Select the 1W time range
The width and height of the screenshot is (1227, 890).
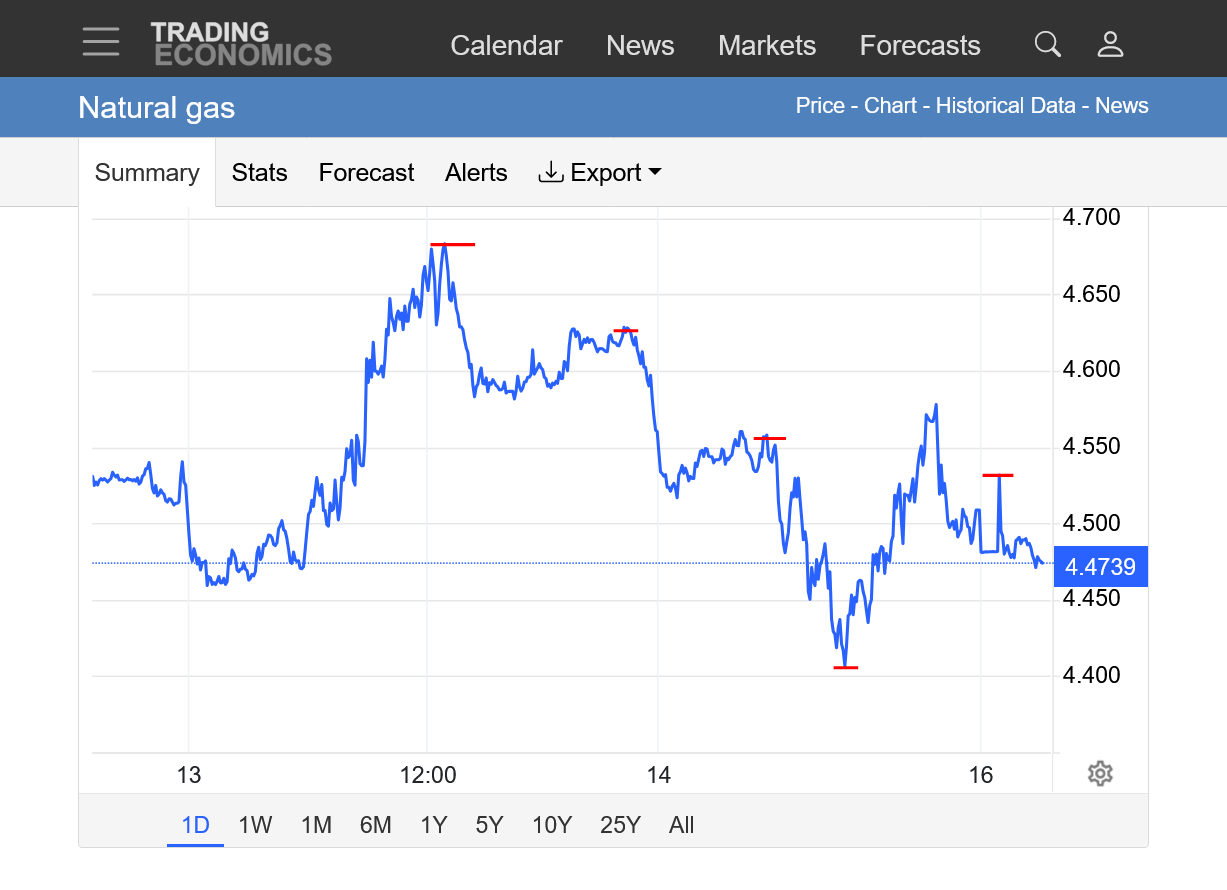click(255, 825)
